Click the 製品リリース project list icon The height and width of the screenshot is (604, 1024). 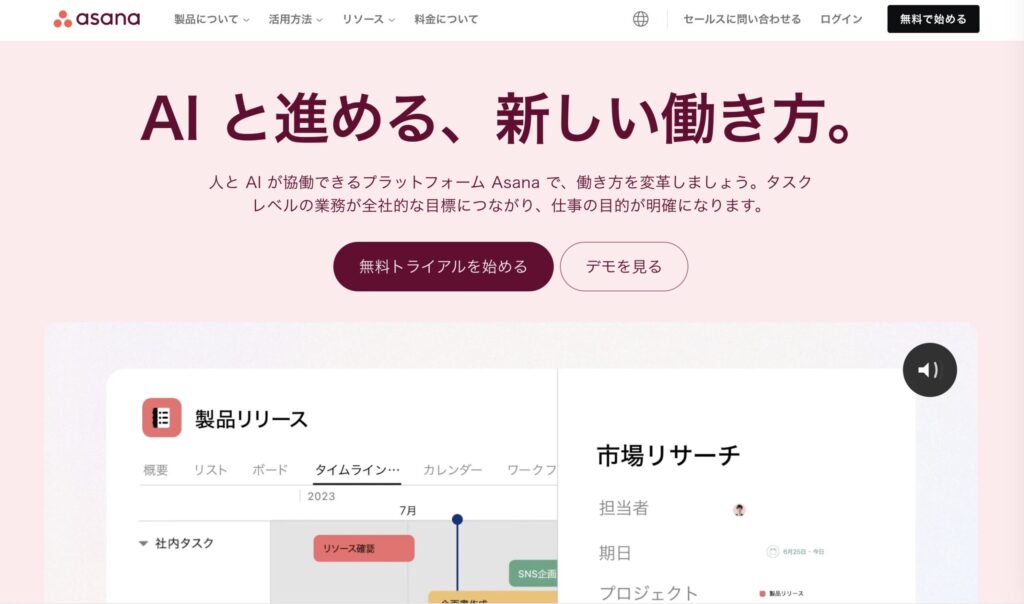[161, 417]
